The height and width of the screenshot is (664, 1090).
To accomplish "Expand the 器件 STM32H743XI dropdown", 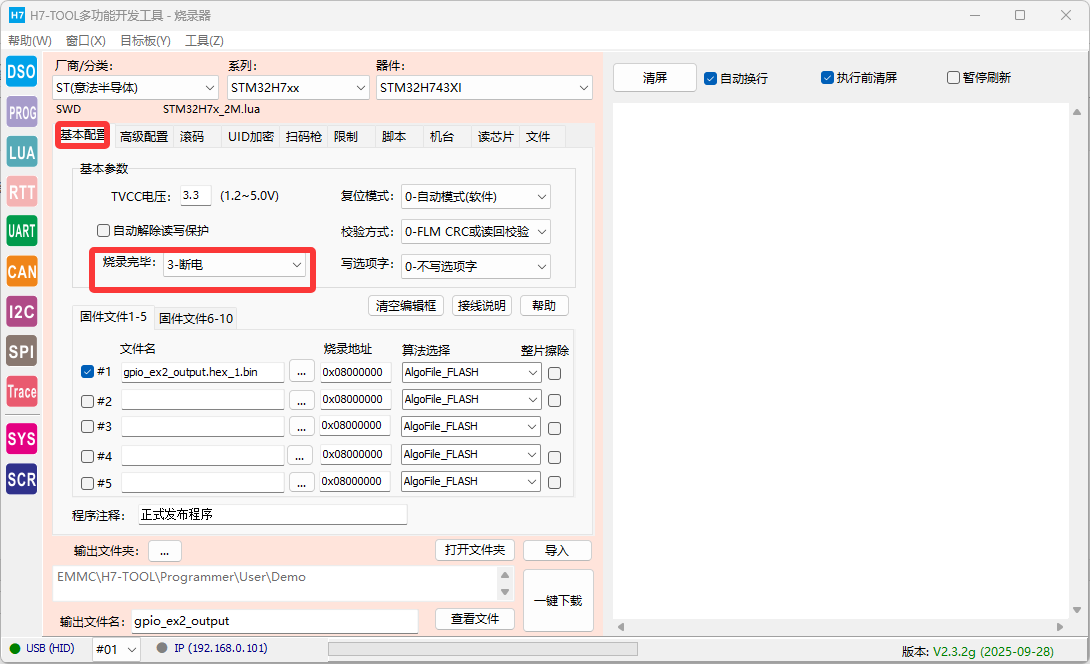I will click(x=484, y=88).
